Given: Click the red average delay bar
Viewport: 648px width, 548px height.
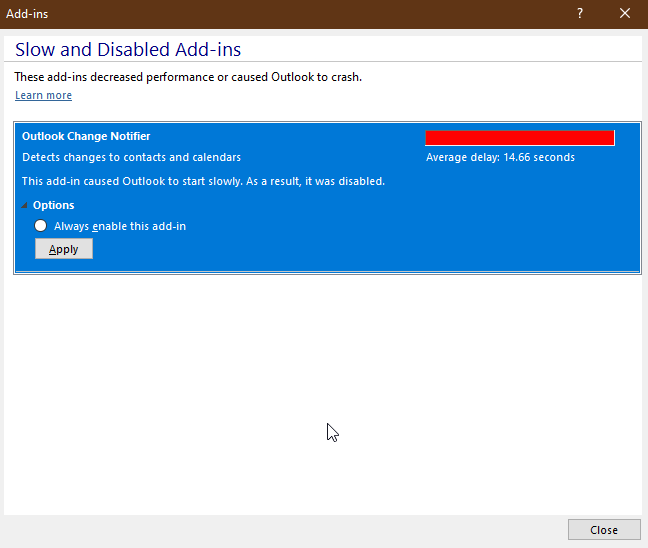Looking at the screenshot, I should [x=520, y=138].
